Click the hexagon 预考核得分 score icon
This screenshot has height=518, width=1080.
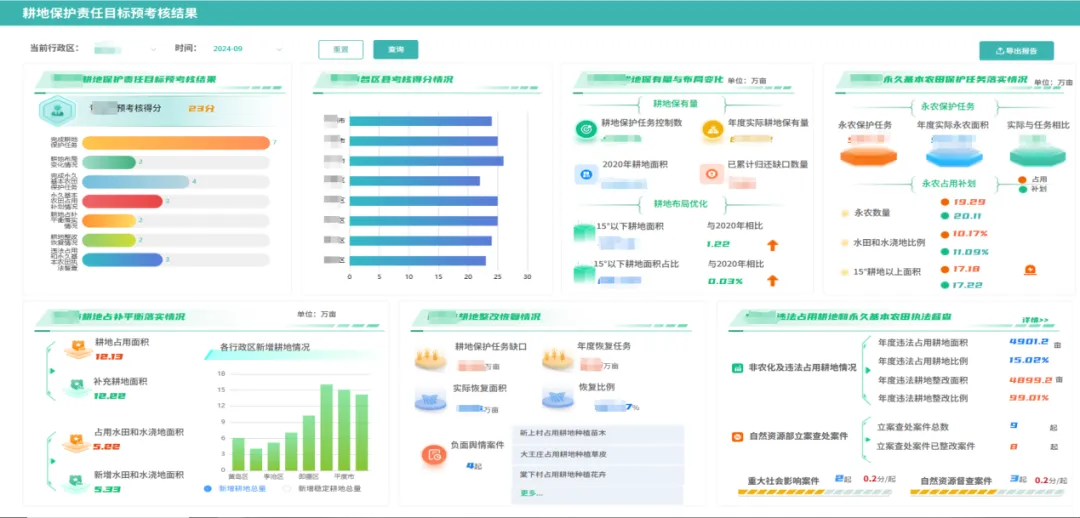[59, 109]
